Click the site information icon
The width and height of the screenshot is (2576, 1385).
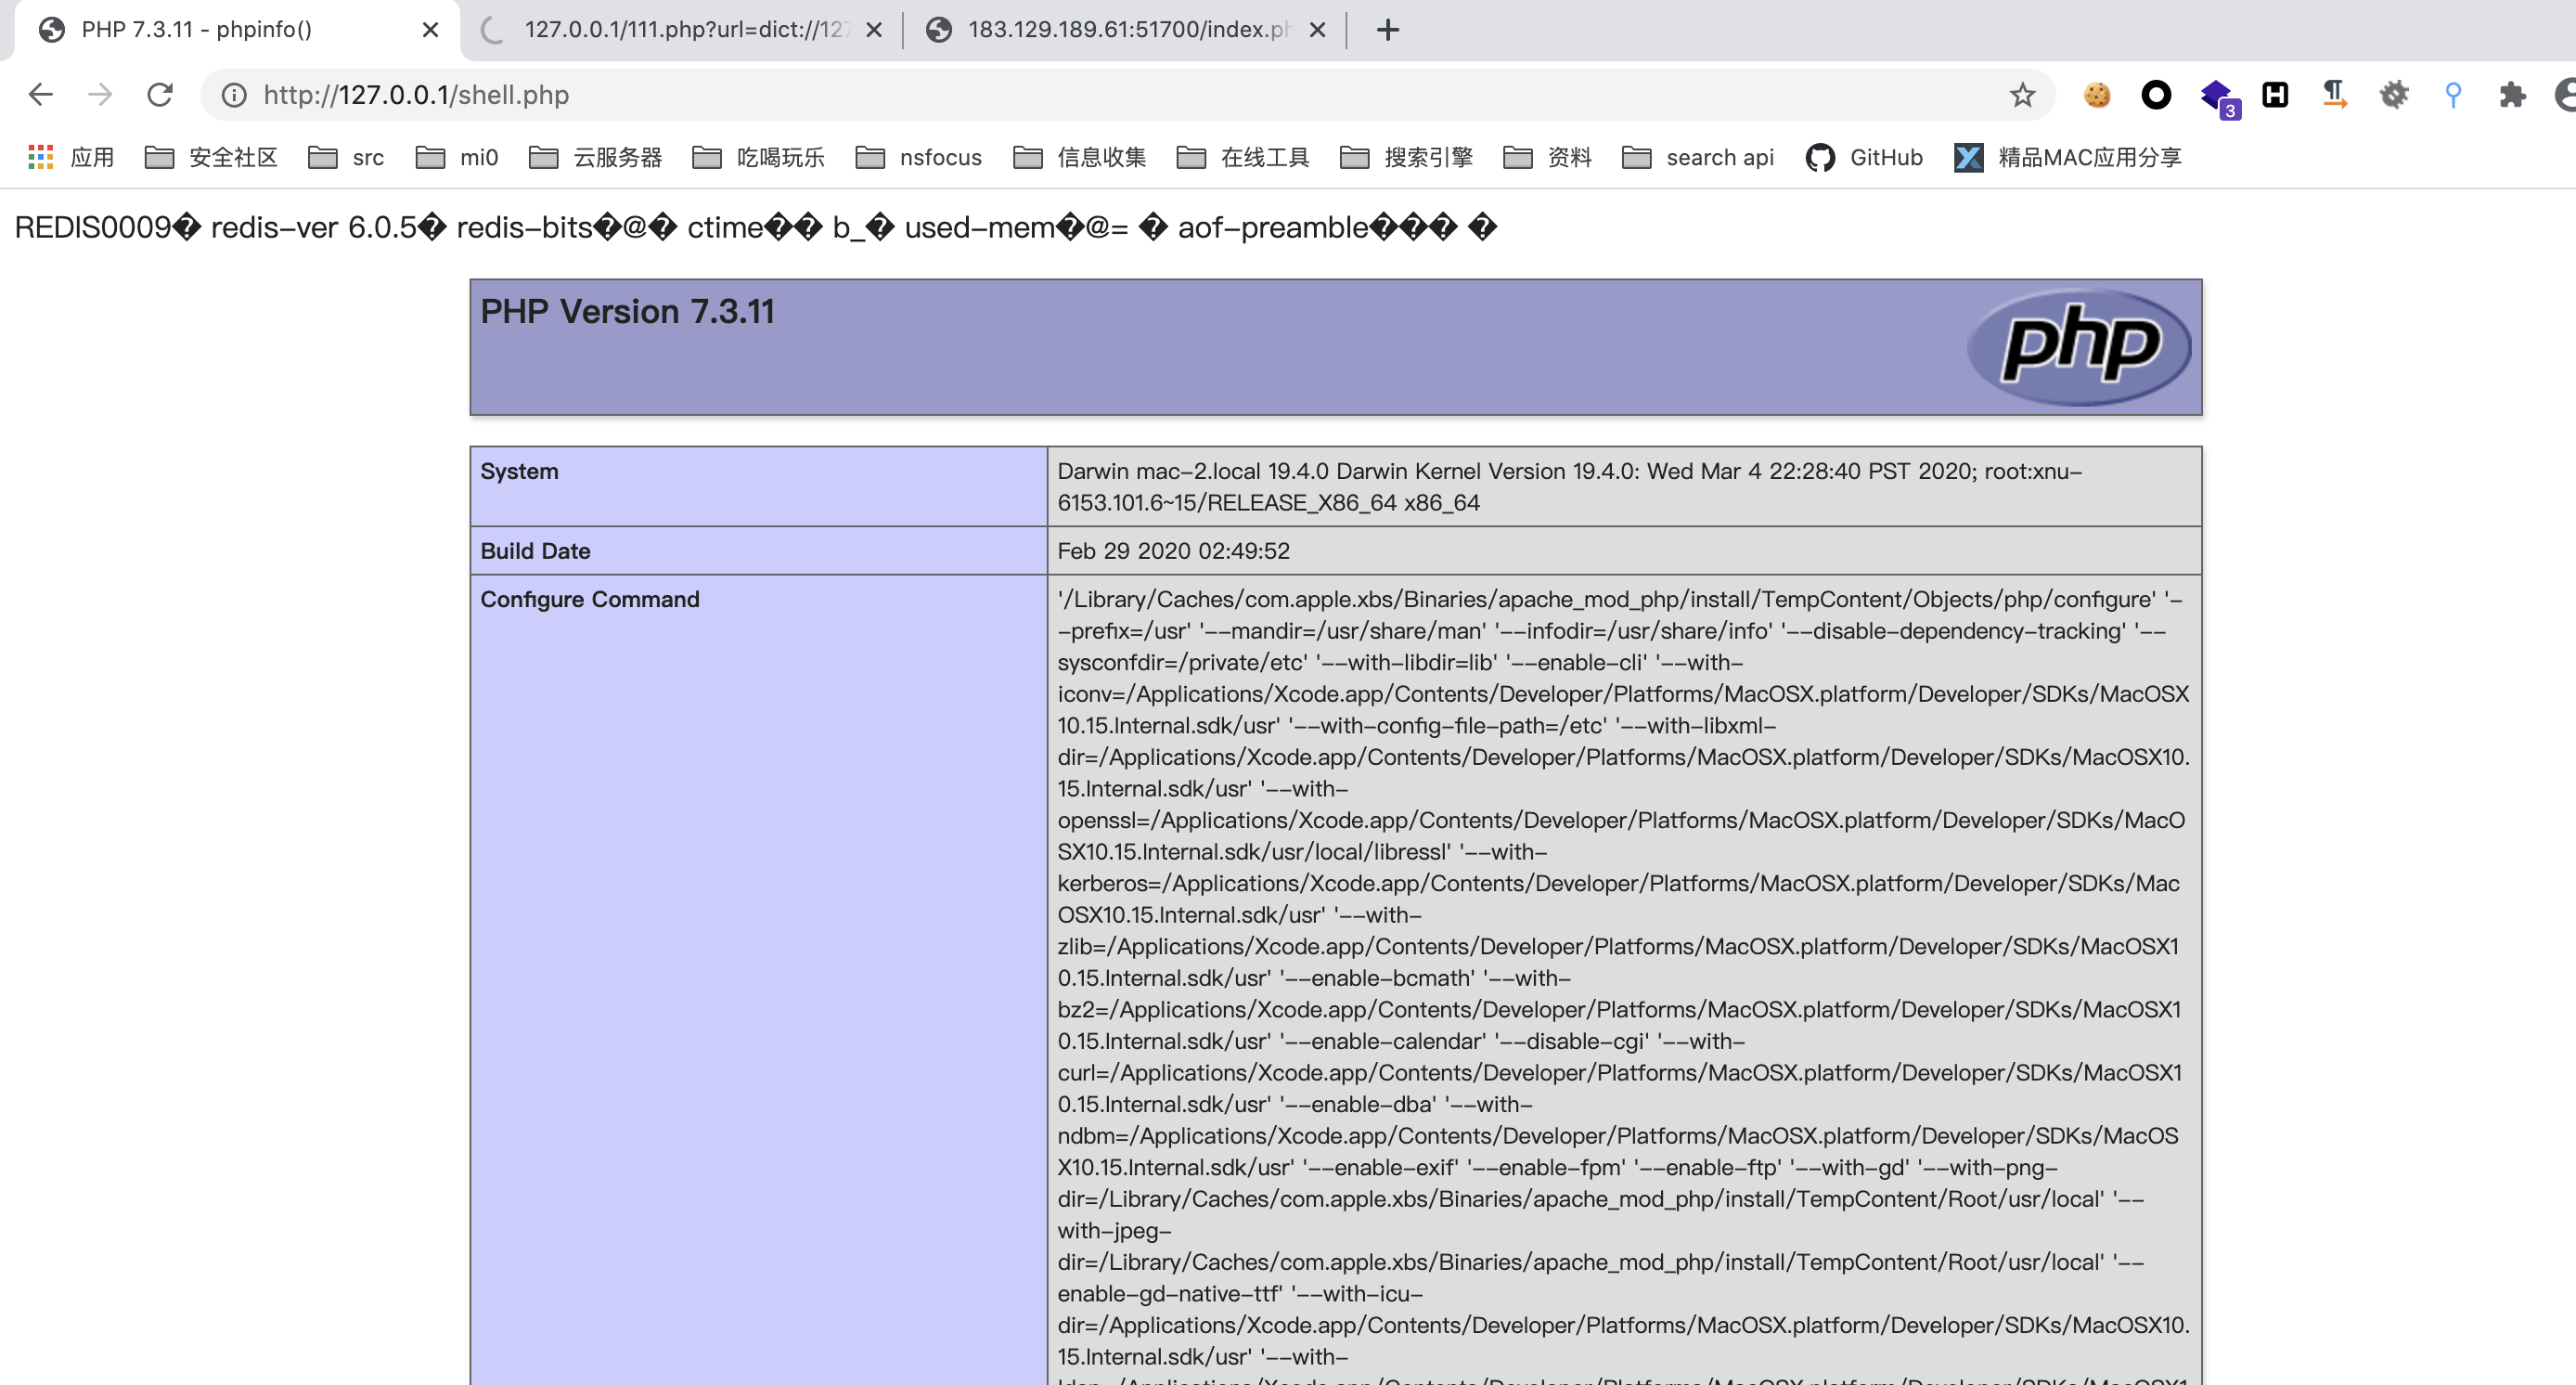pos(234,95)
